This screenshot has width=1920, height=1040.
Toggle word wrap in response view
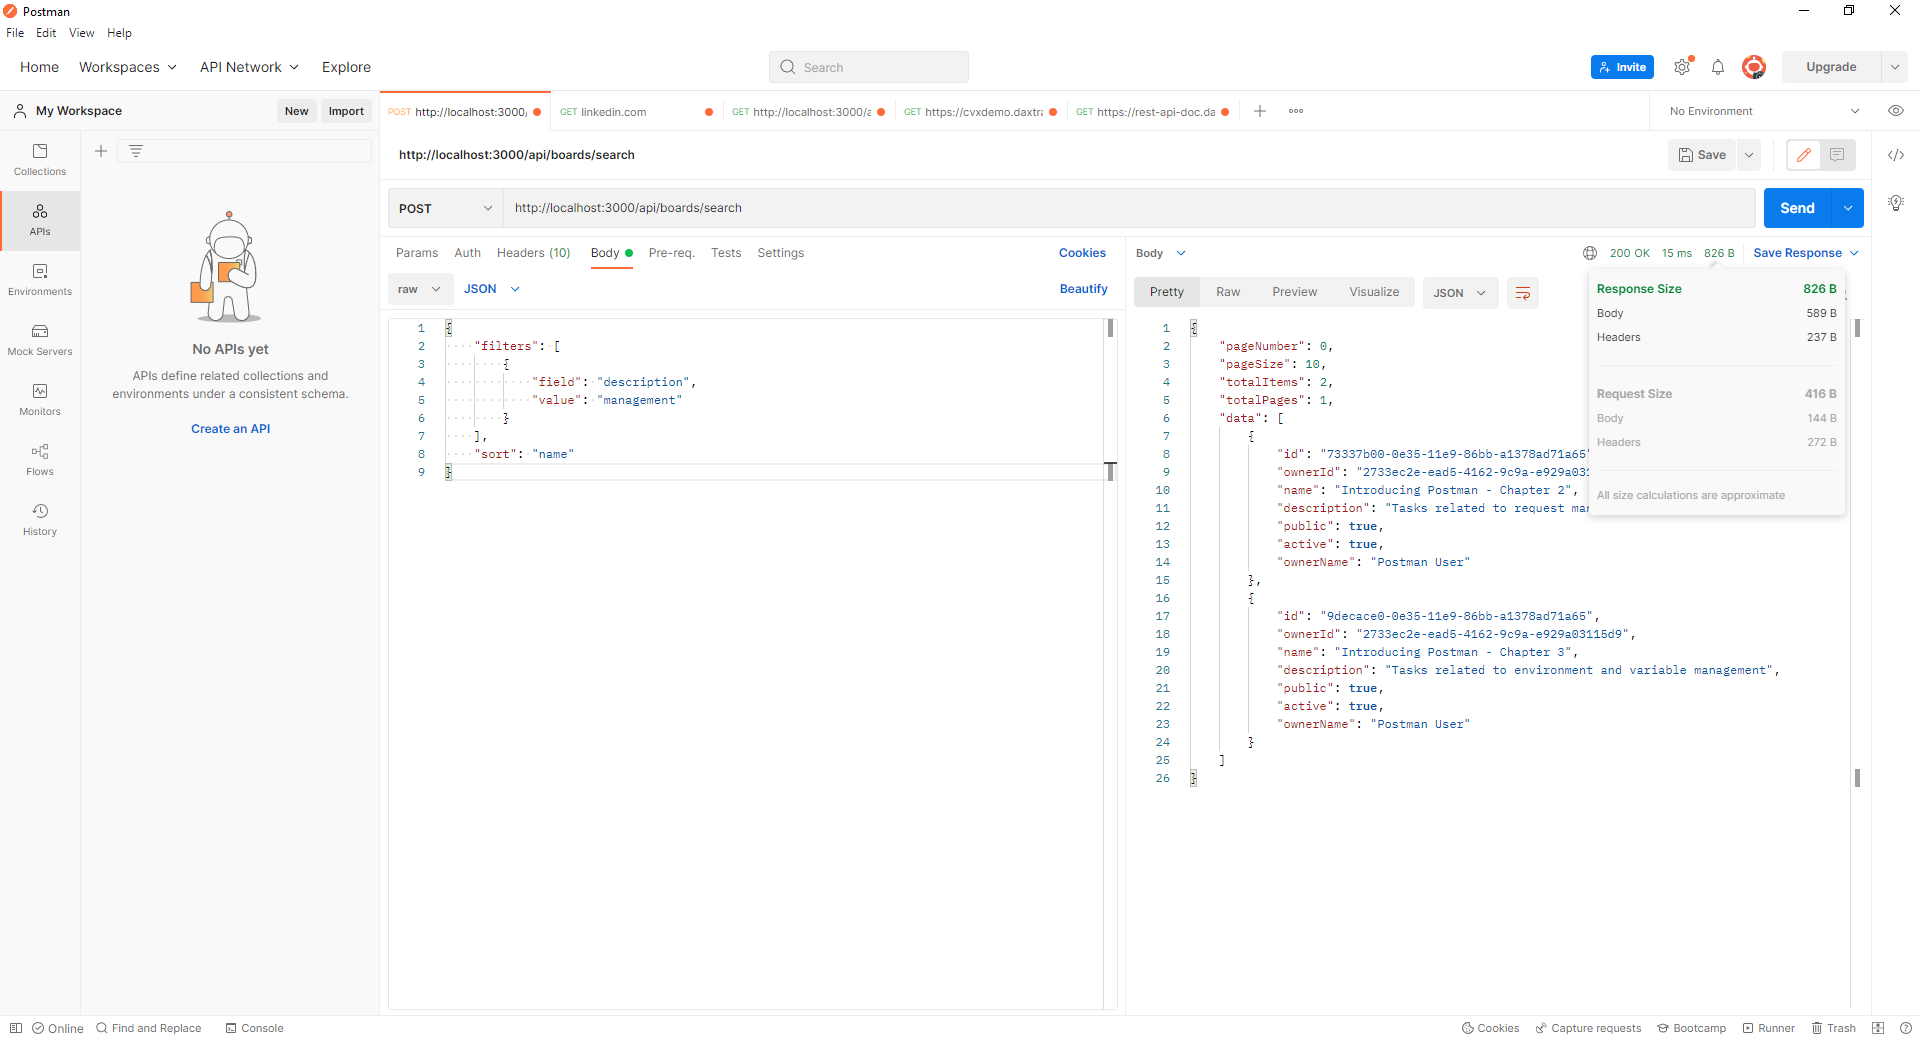click(x=1523, y=293)
